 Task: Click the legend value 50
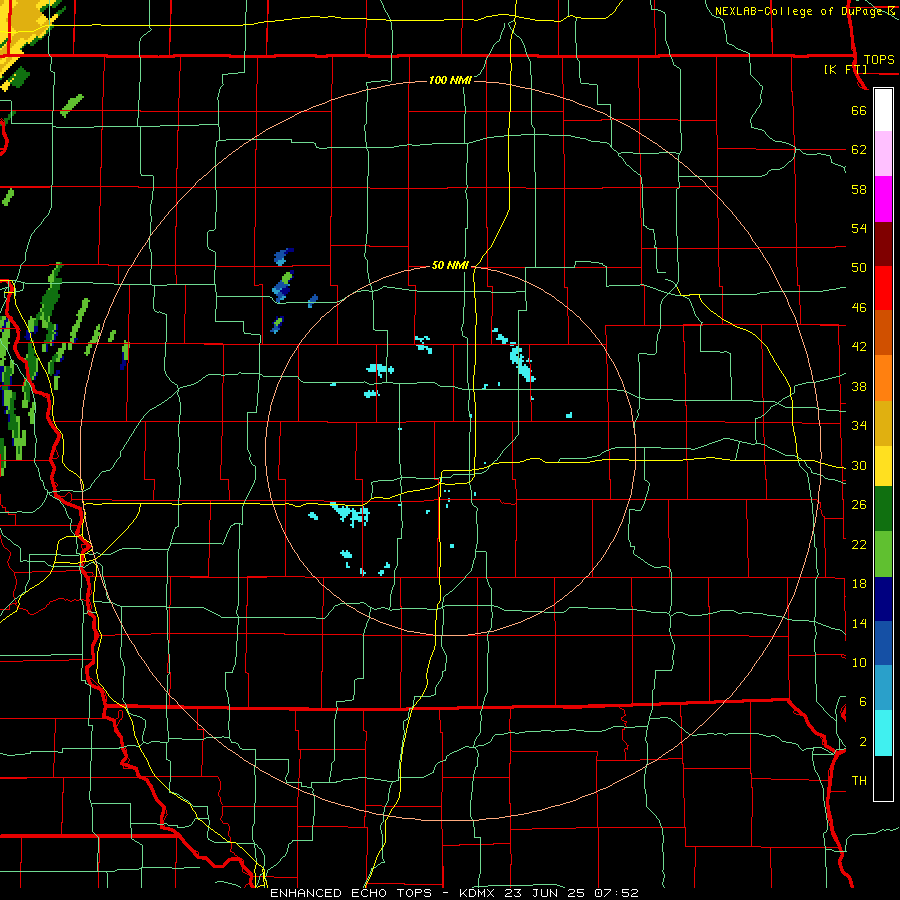click(859, 267)
